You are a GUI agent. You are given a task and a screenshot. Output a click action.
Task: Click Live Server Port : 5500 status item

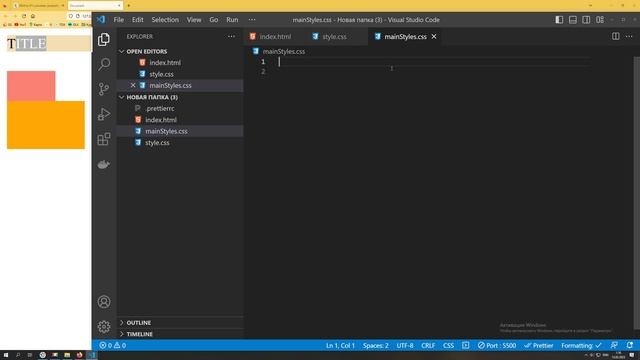coord(497,345)
